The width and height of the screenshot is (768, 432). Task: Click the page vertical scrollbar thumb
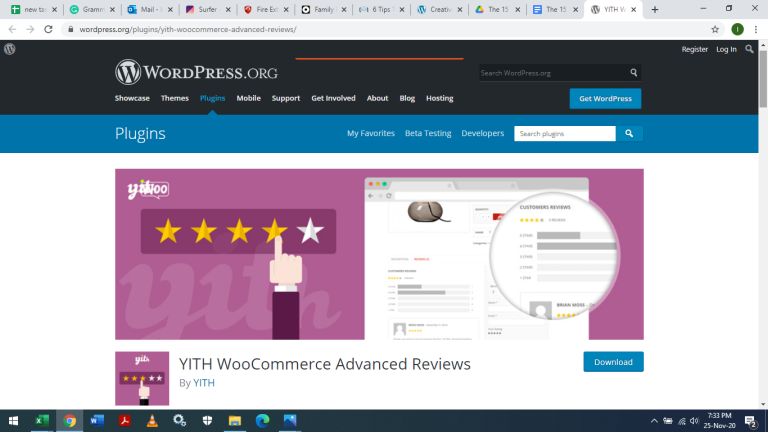click(x=763, y=78)
